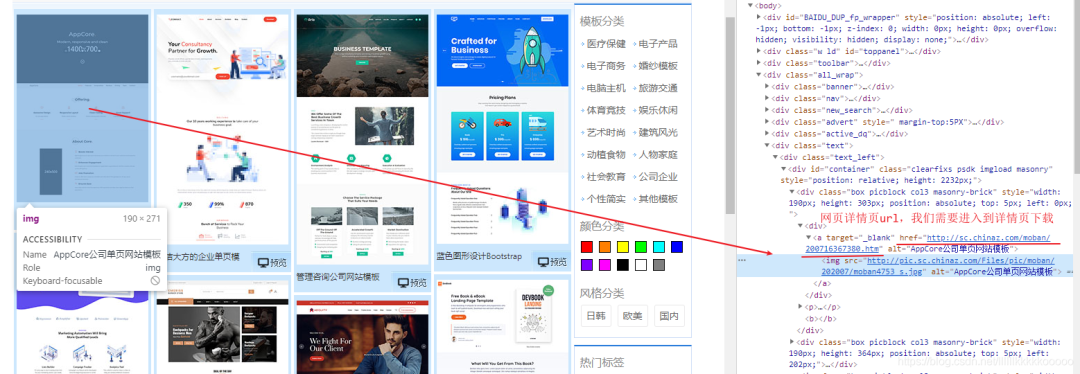Screen dimensions: 1080x374
Task: Open the 人物家庭 category
Action: coord(658,154)
